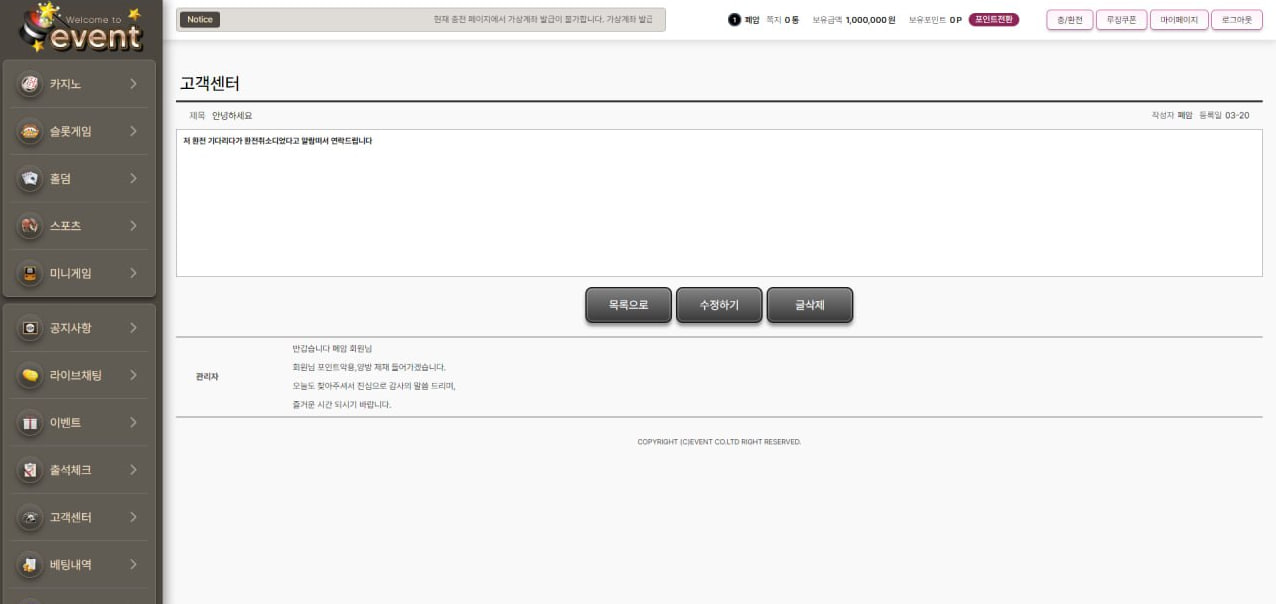Click the 이벤트 gift icon
1276x604 pixels.
point(30,423)
